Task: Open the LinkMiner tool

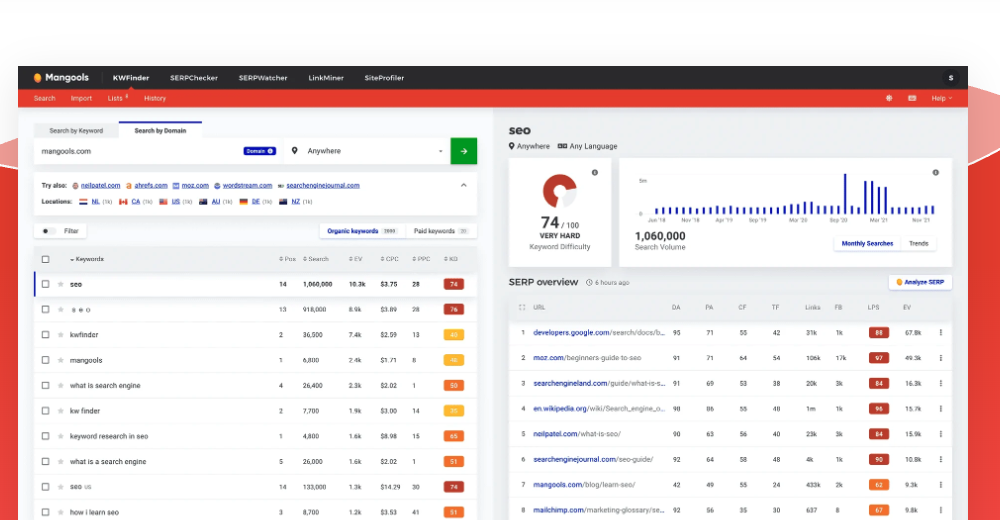Action: (x=326, y=78)
